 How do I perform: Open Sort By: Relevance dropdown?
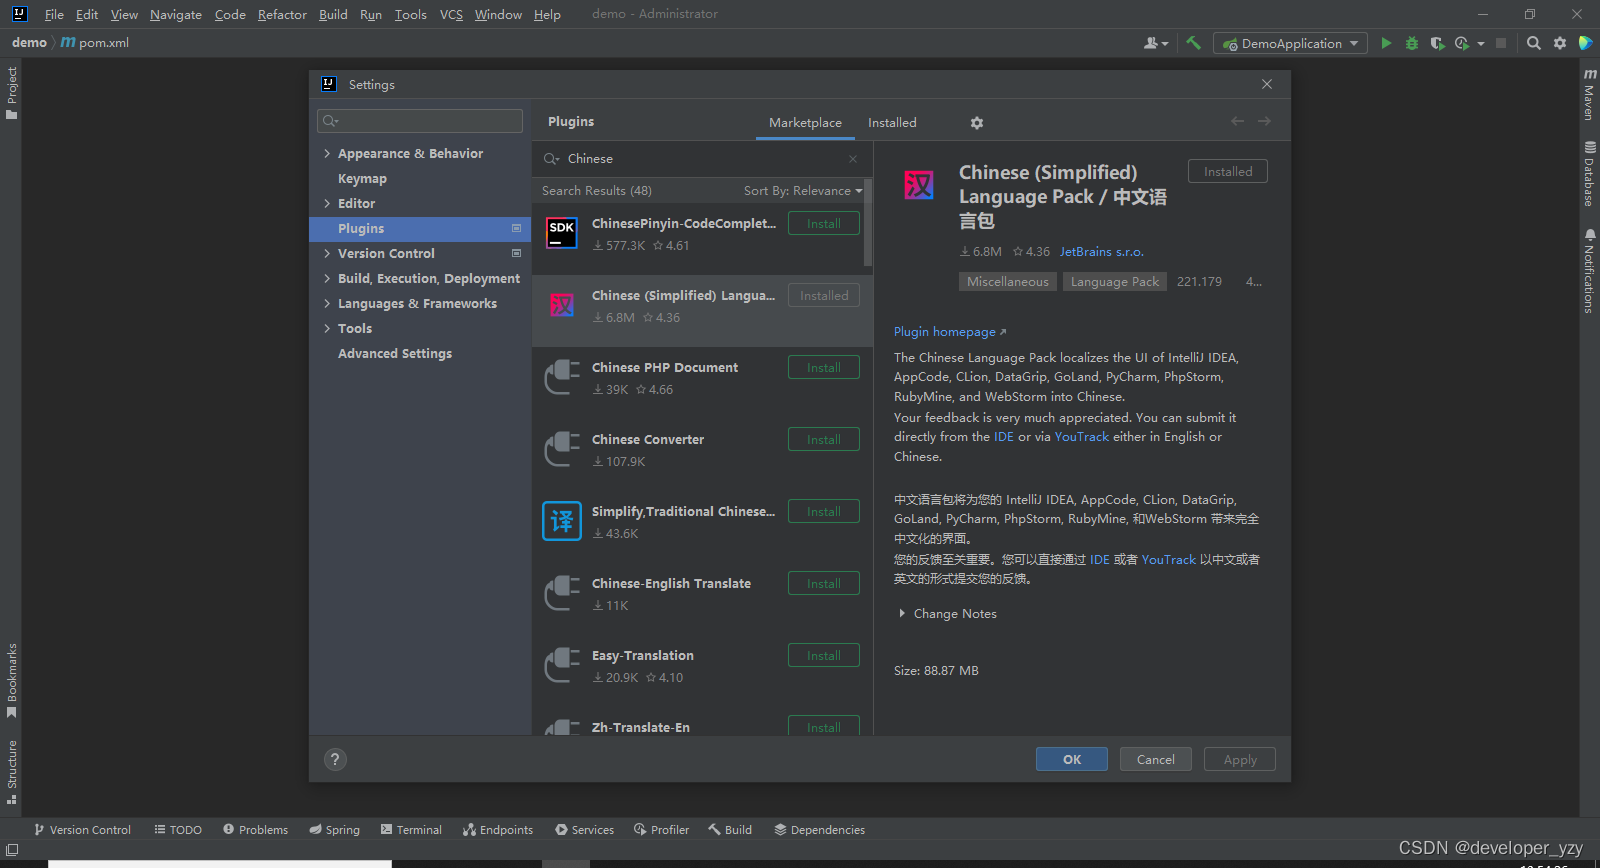803,191
